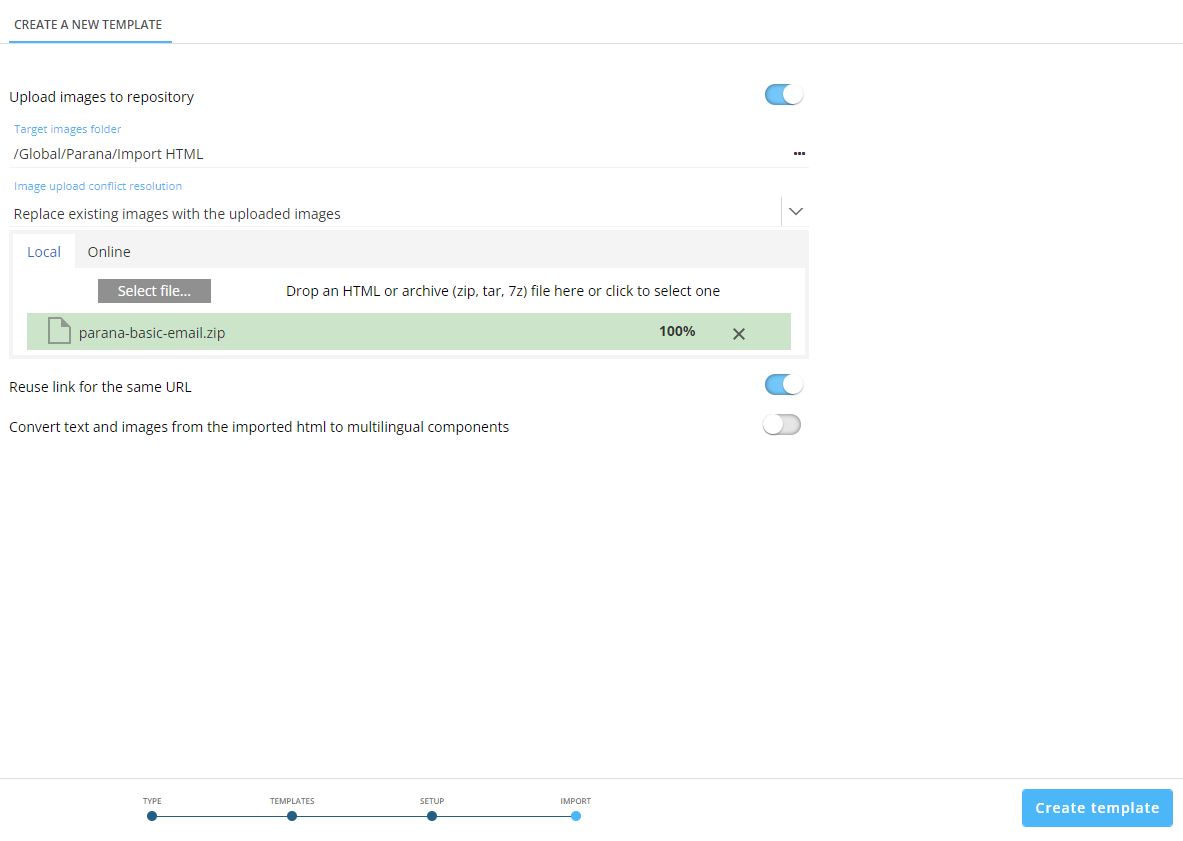Select the Local tab

pyautogui.click(x=44, y=252)
